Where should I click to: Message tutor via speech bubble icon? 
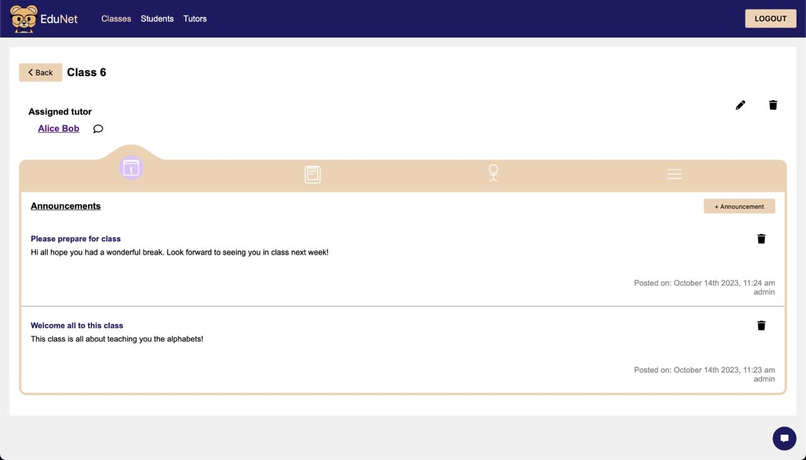pos(98,128)
